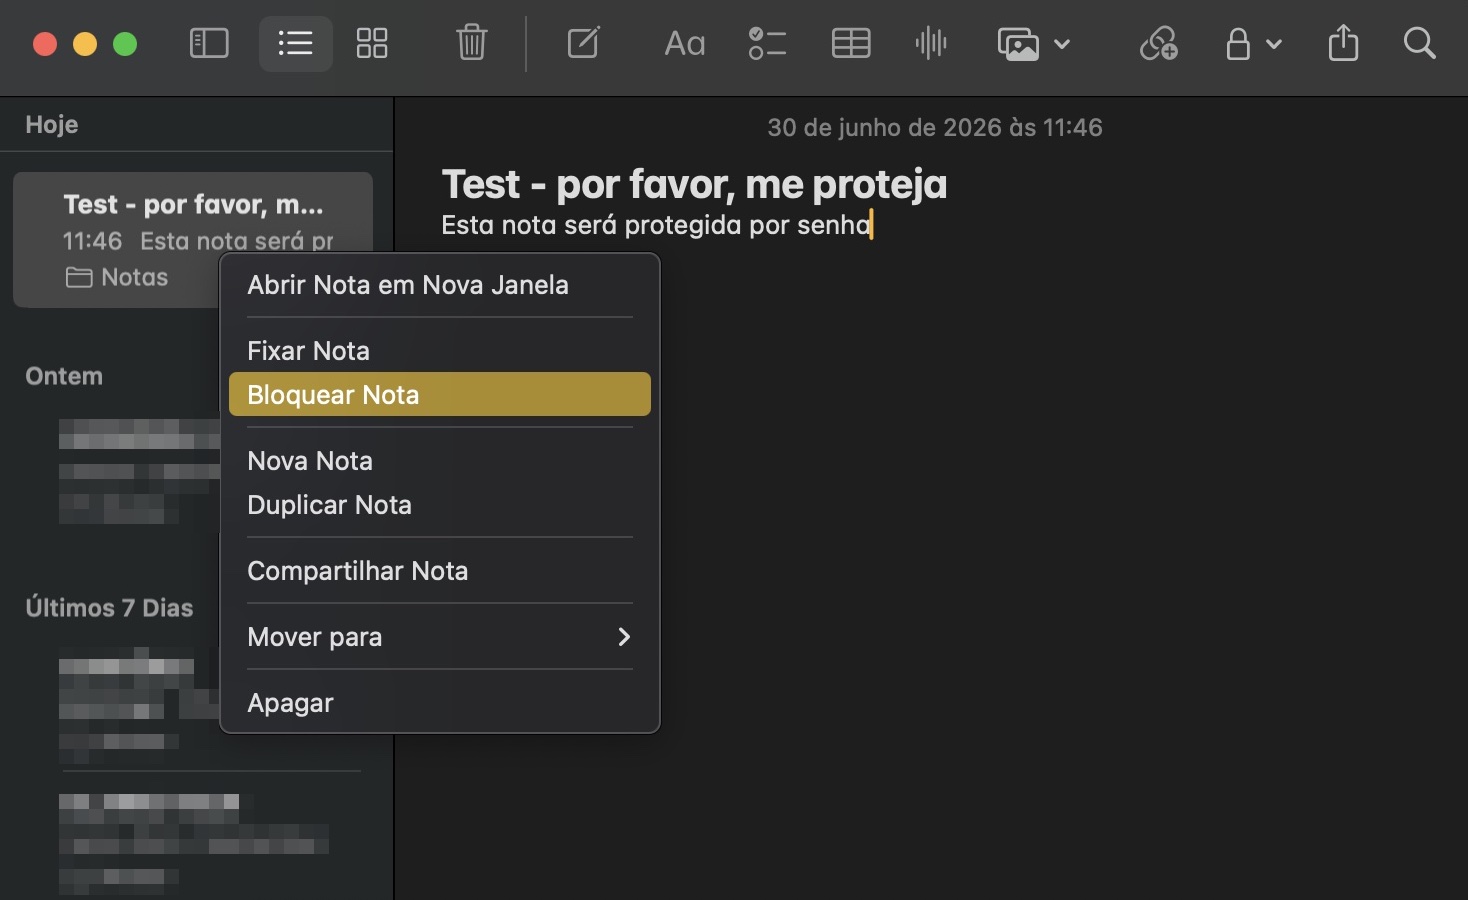1468x900 pixels.
Task: Choose Apagar from the context menu
Action: click(440, 703)
